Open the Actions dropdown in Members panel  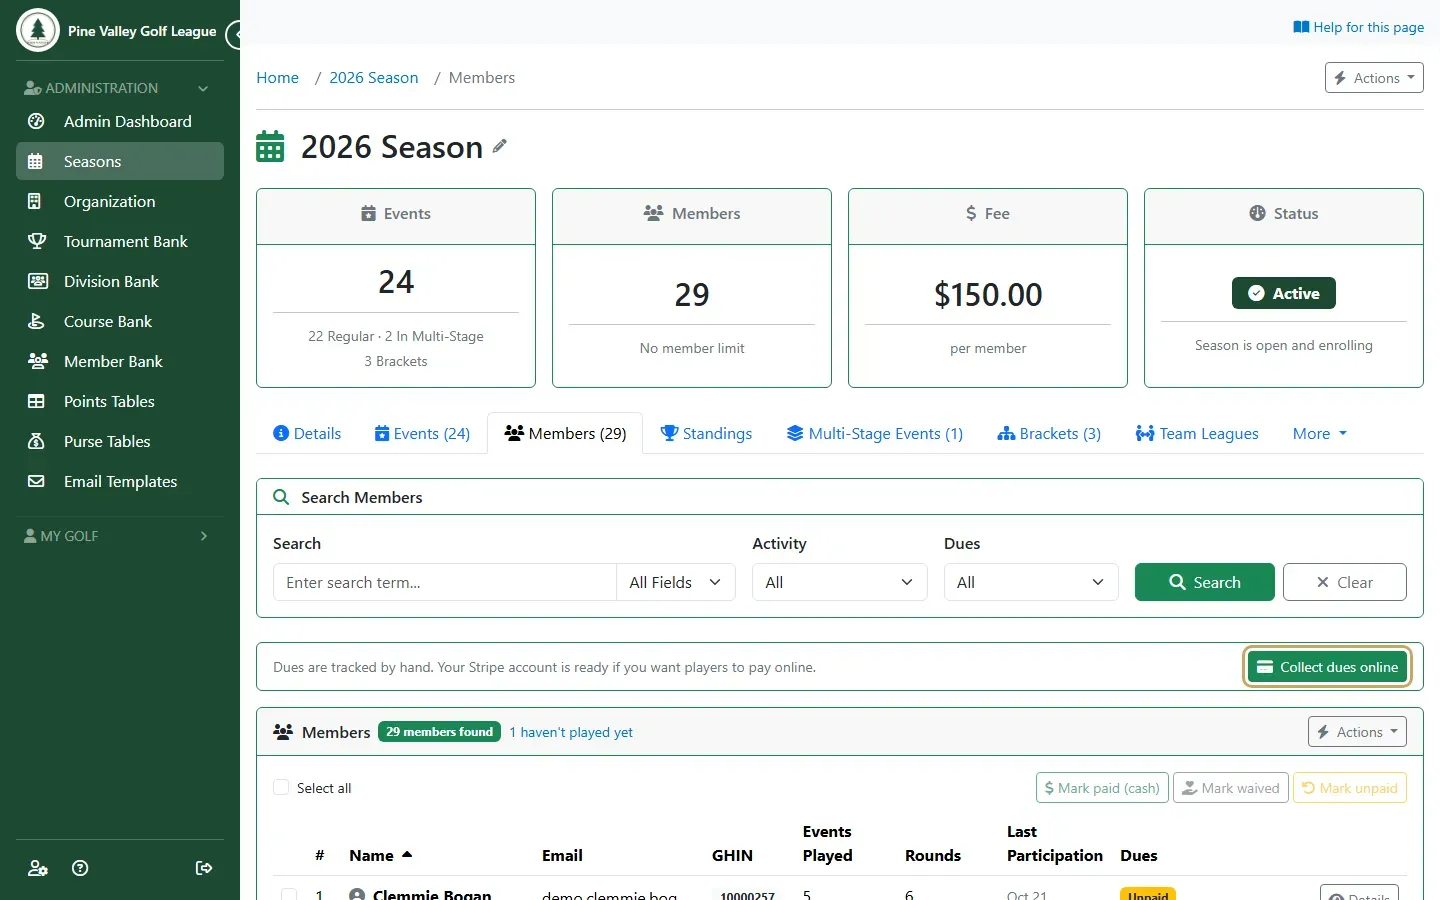(x=1357, y=732)
